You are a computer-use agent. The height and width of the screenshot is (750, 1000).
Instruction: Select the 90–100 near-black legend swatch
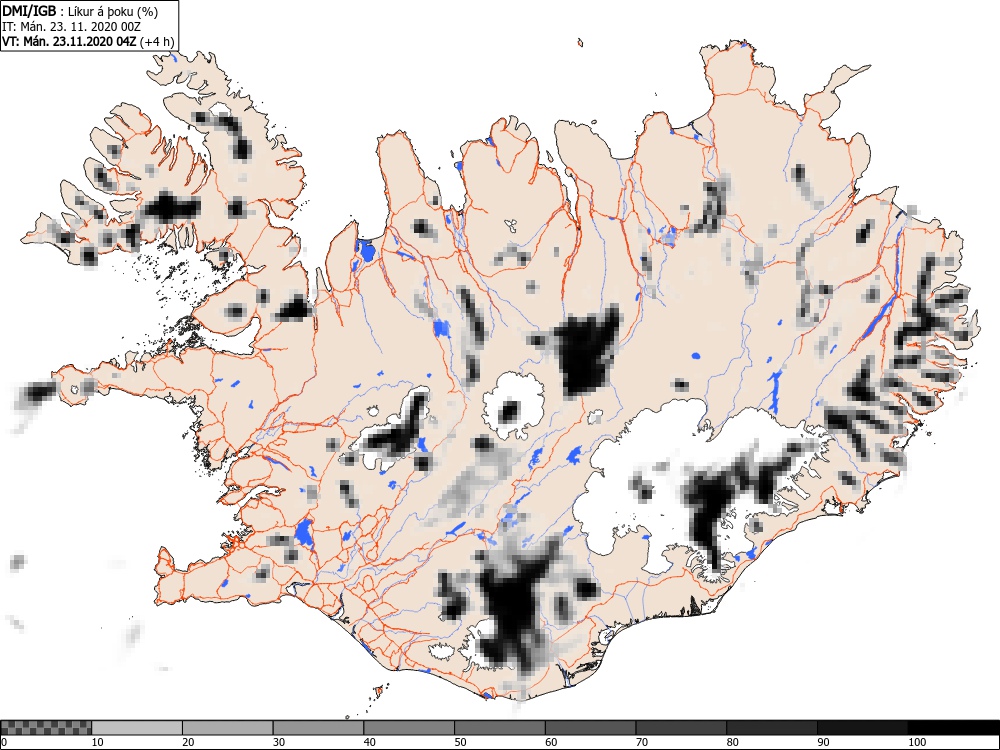point(862,728)
